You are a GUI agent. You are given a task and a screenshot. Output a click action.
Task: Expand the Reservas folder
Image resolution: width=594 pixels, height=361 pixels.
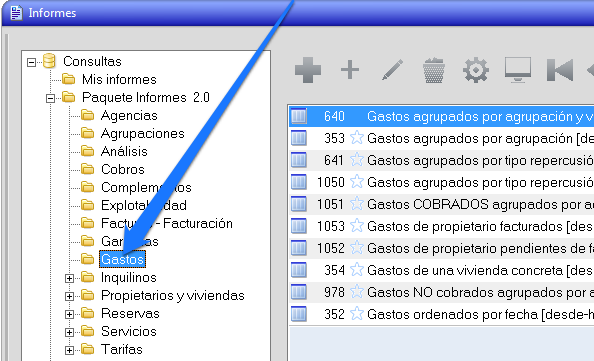pyautogui.click(x=69, y=314)
